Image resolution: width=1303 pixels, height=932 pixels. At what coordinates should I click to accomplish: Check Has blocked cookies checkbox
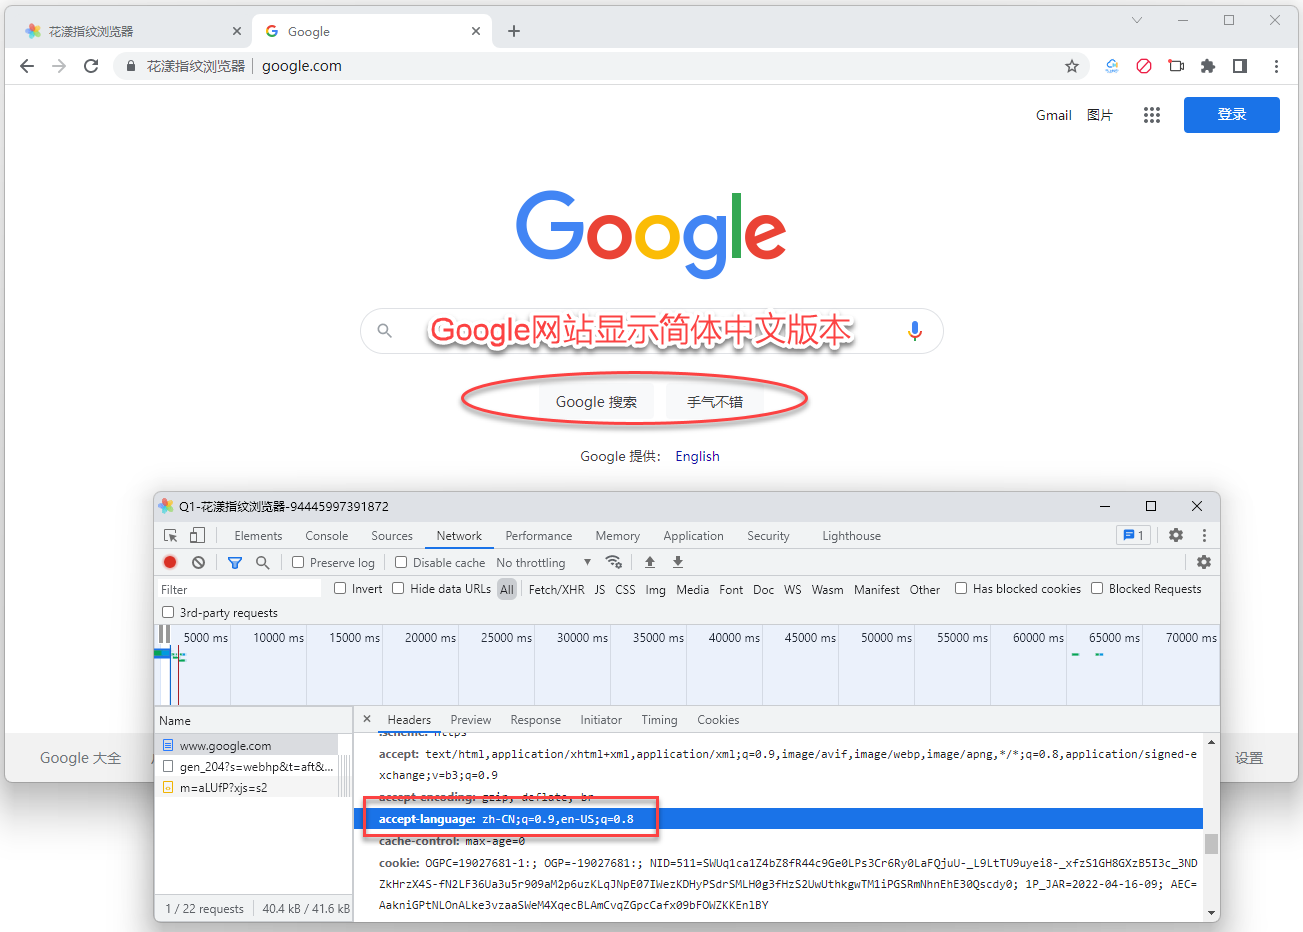[961, 589]
